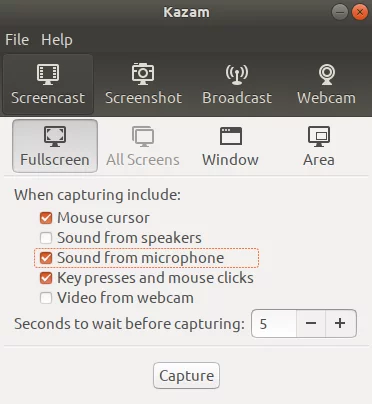
Task: Choose the Window capture icon
Action: click(x=231, y=136)
